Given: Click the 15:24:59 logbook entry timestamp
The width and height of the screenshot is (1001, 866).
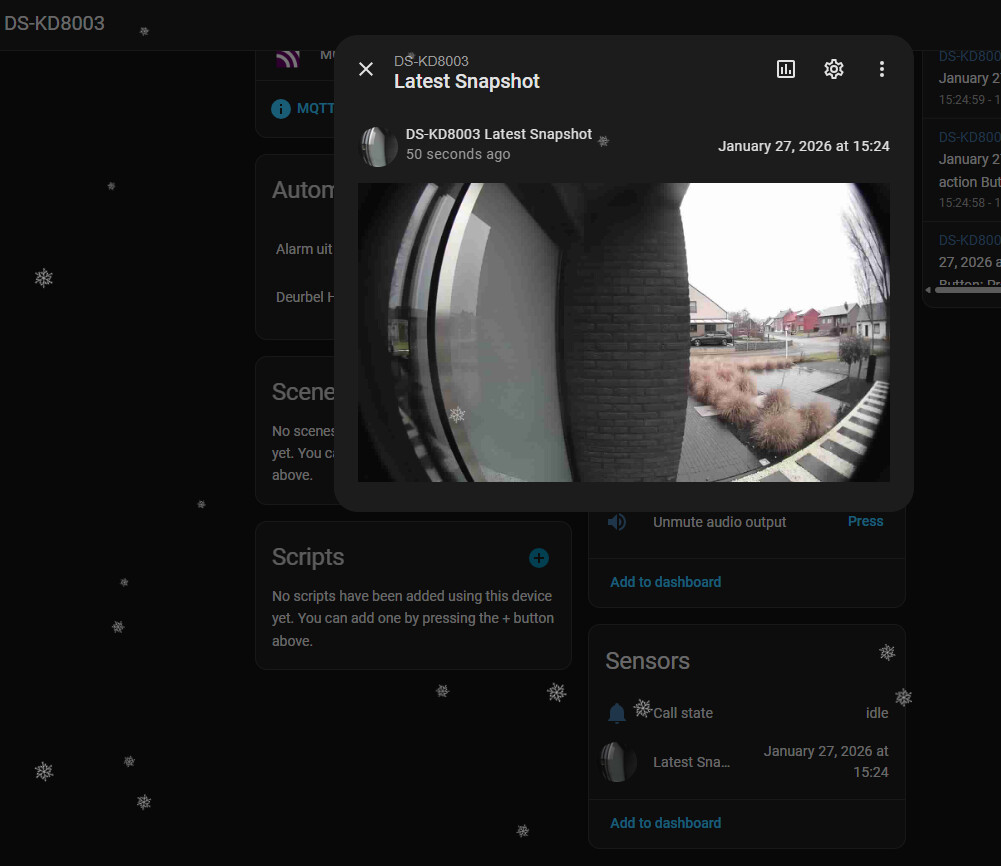Looking at the screenshot, I should click(x=969, y=100).
